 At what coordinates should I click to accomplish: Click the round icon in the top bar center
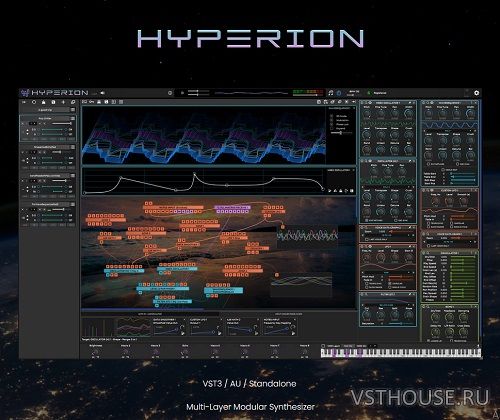pyautogui.click(x=170, y=93)
